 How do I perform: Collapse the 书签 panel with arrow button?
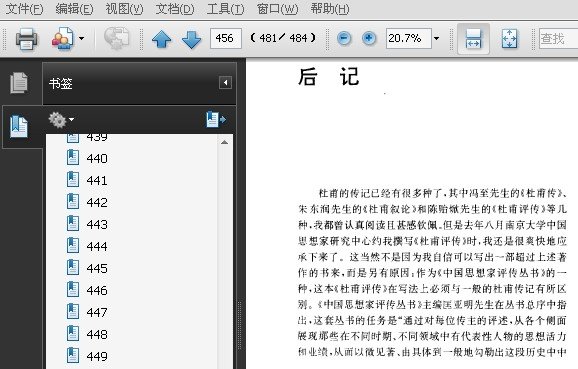pos(225,83)
